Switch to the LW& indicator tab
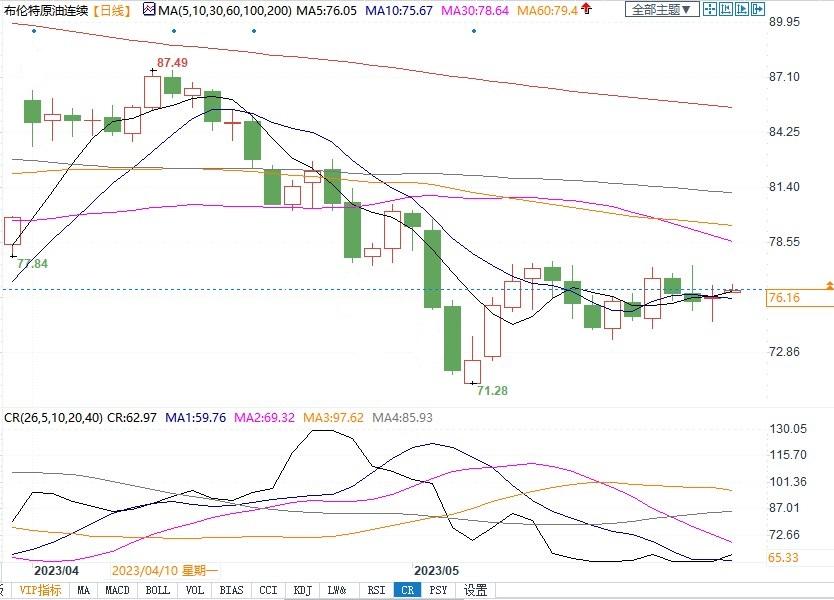 [337, 590]
